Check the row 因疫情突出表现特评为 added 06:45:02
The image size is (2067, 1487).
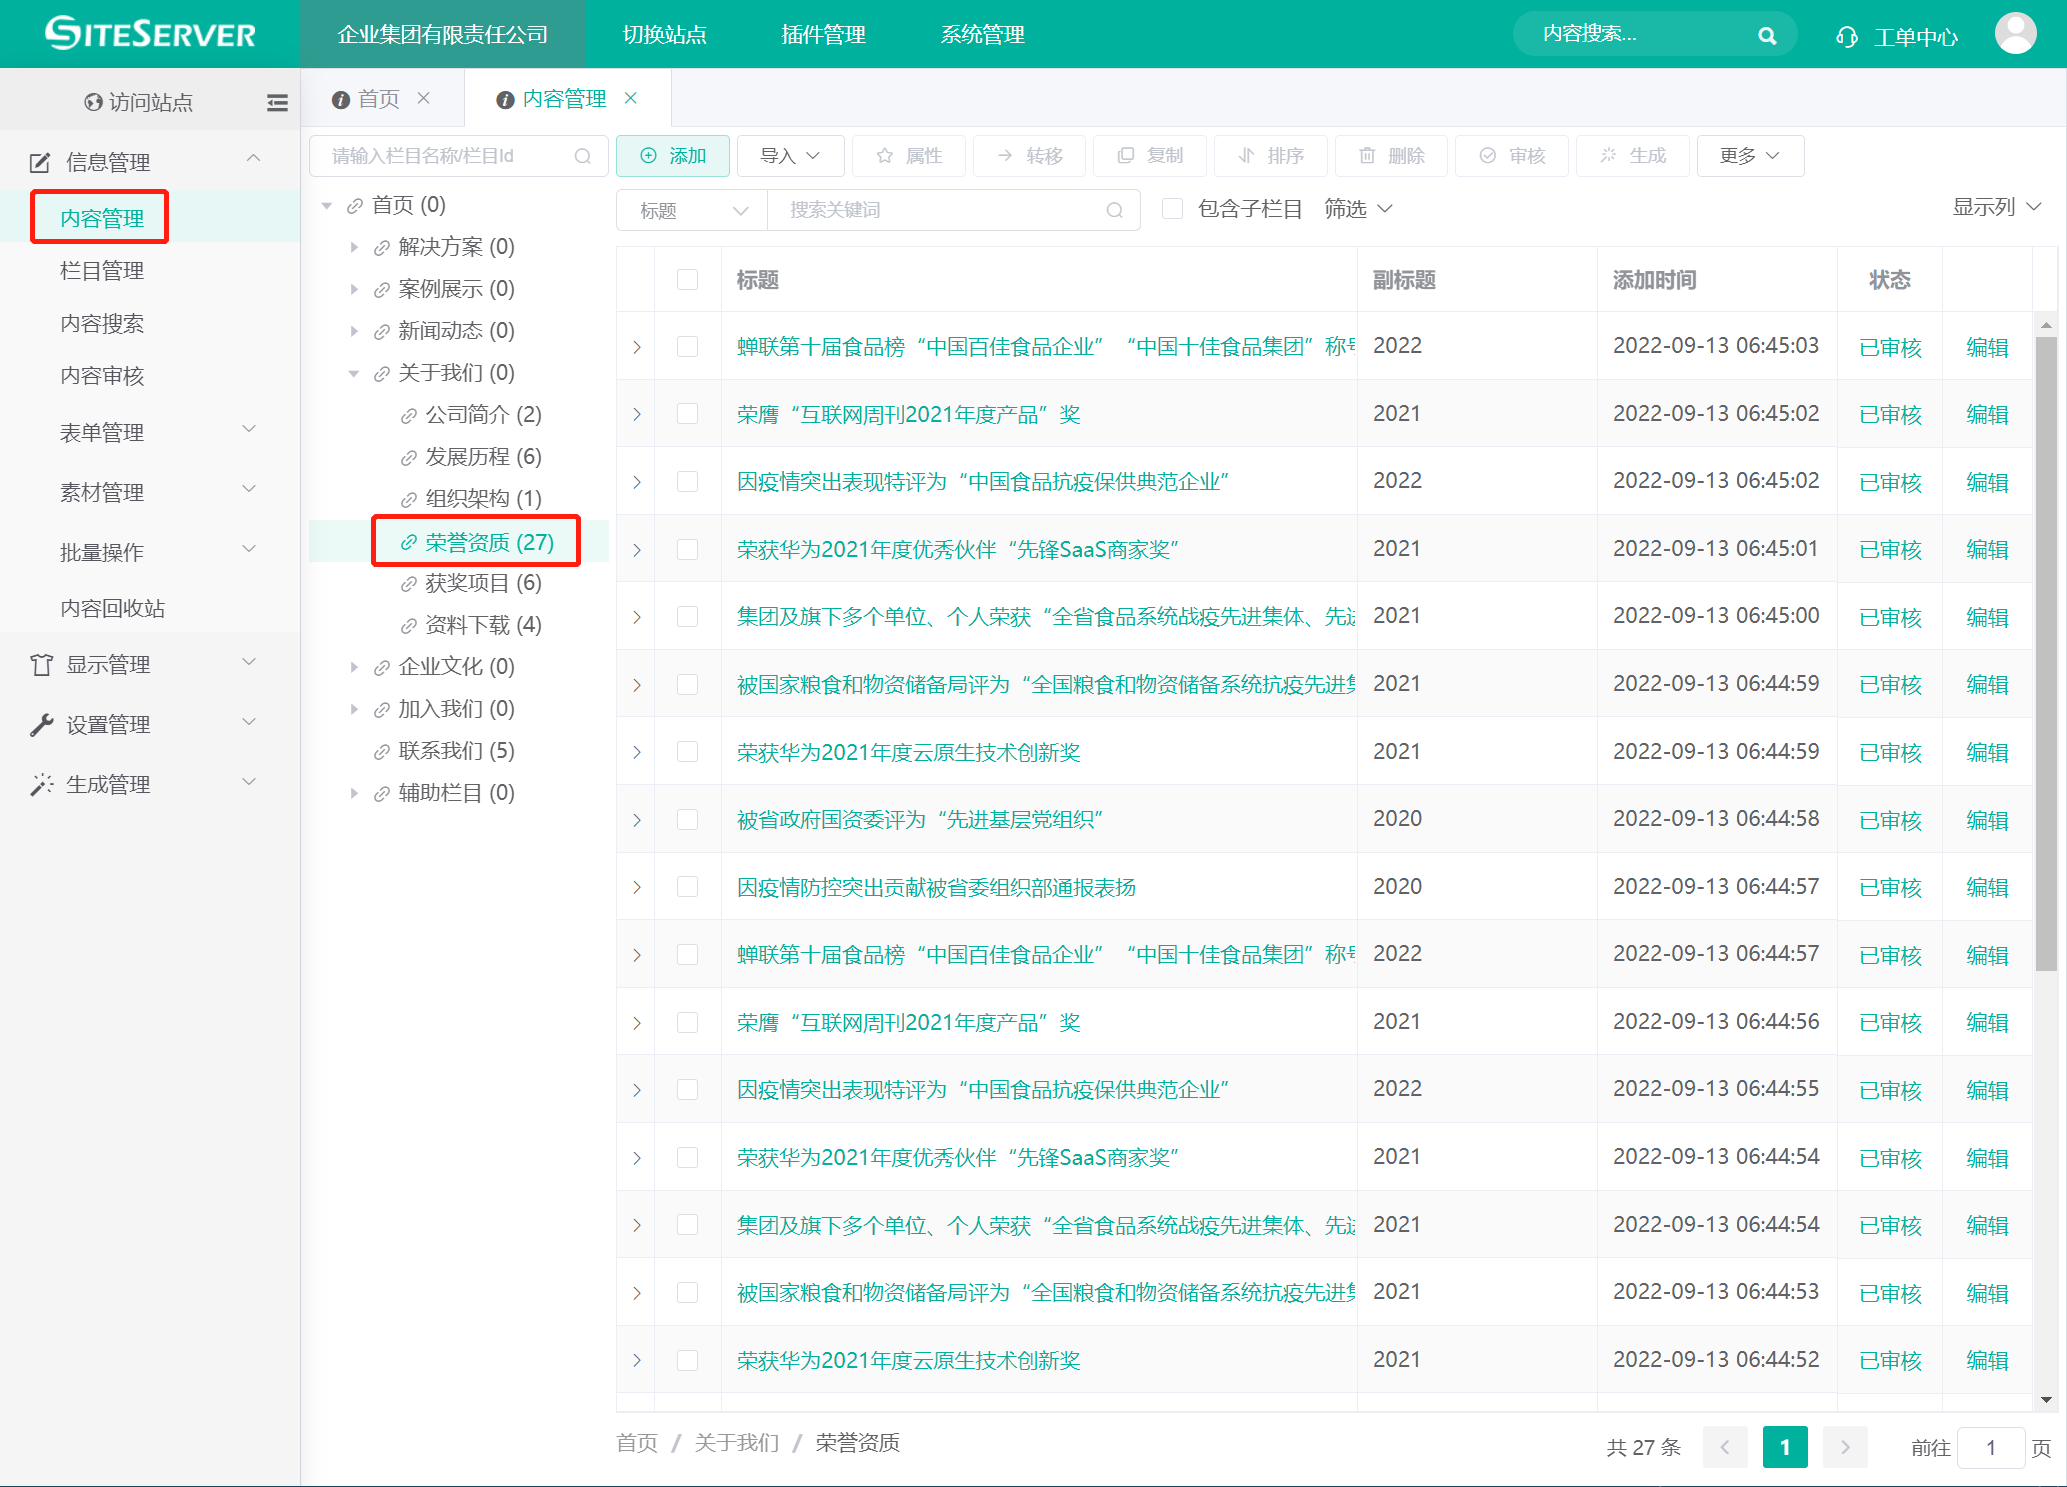coord(687,482)
